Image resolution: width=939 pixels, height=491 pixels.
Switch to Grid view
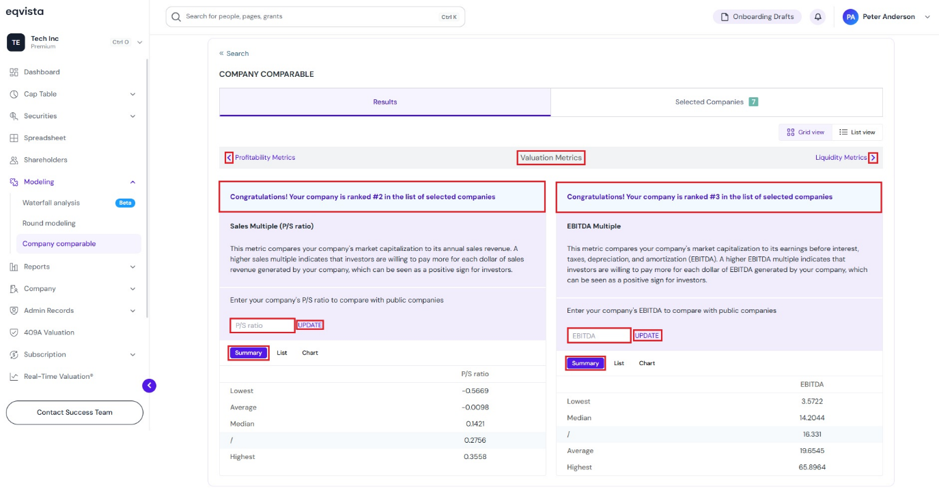(805, 132)
